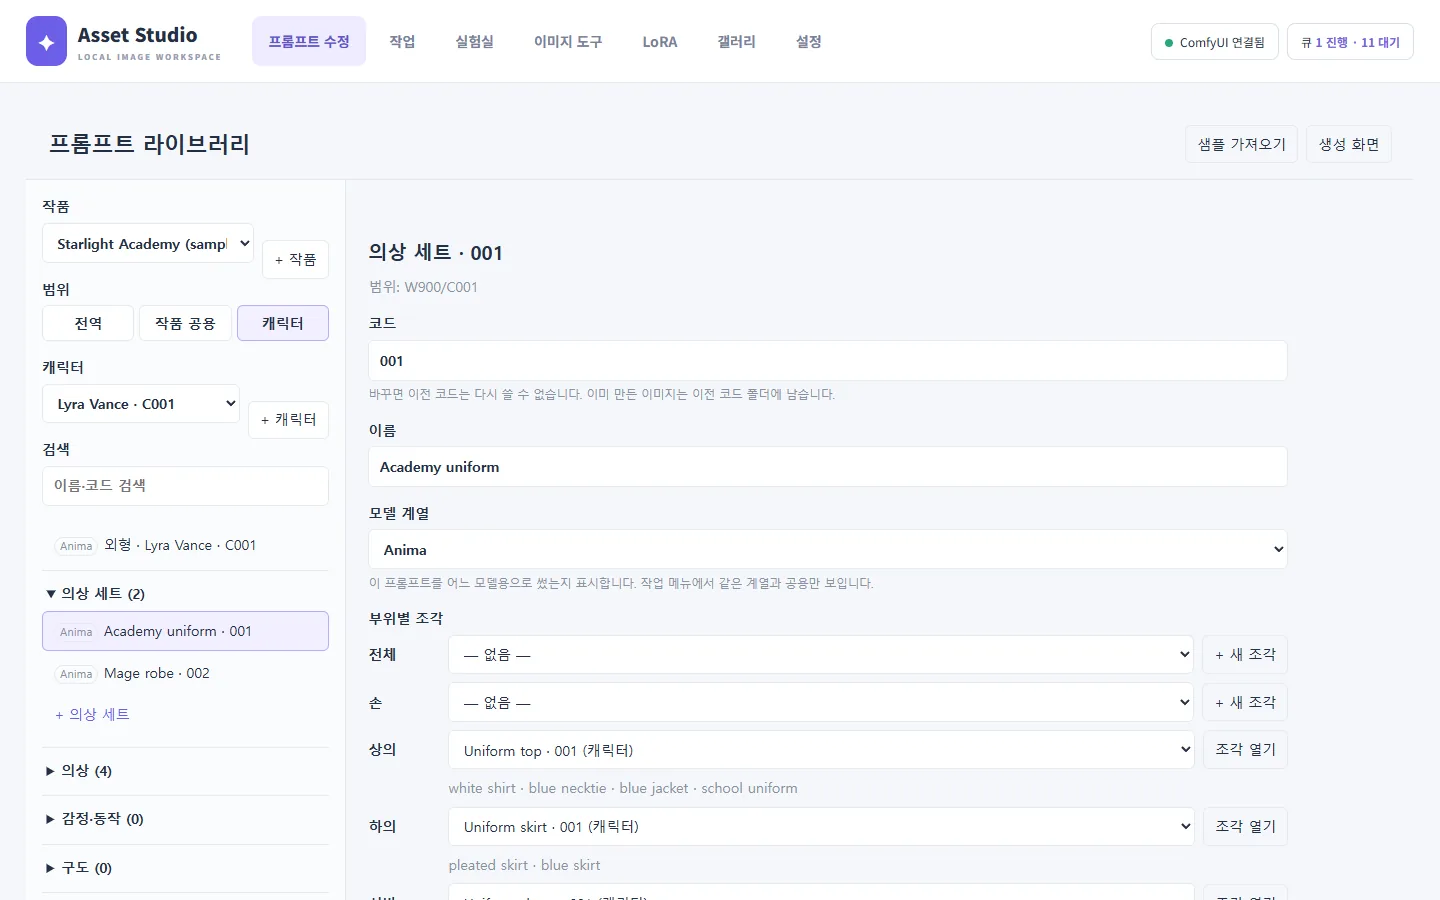Image resolution: width=1440 pixels, height=900 pixels.
Task: Select the 캐릭터 scope toggle
Action: tap(283, 323)
